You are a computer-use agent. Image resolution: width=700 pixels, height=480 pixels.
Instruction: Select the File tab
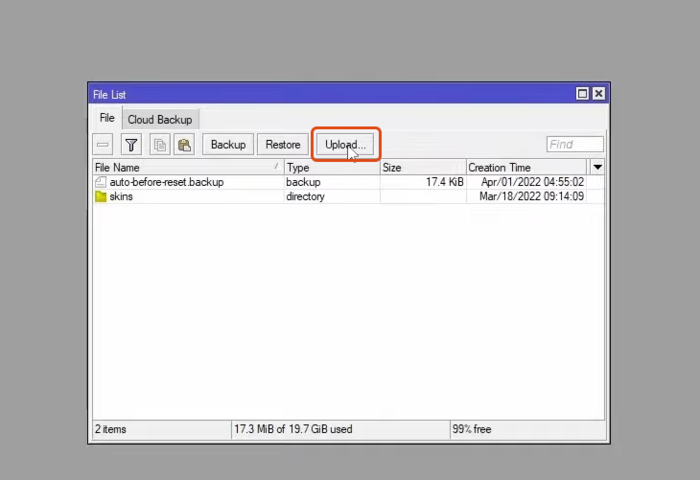[x=106, y=119]
